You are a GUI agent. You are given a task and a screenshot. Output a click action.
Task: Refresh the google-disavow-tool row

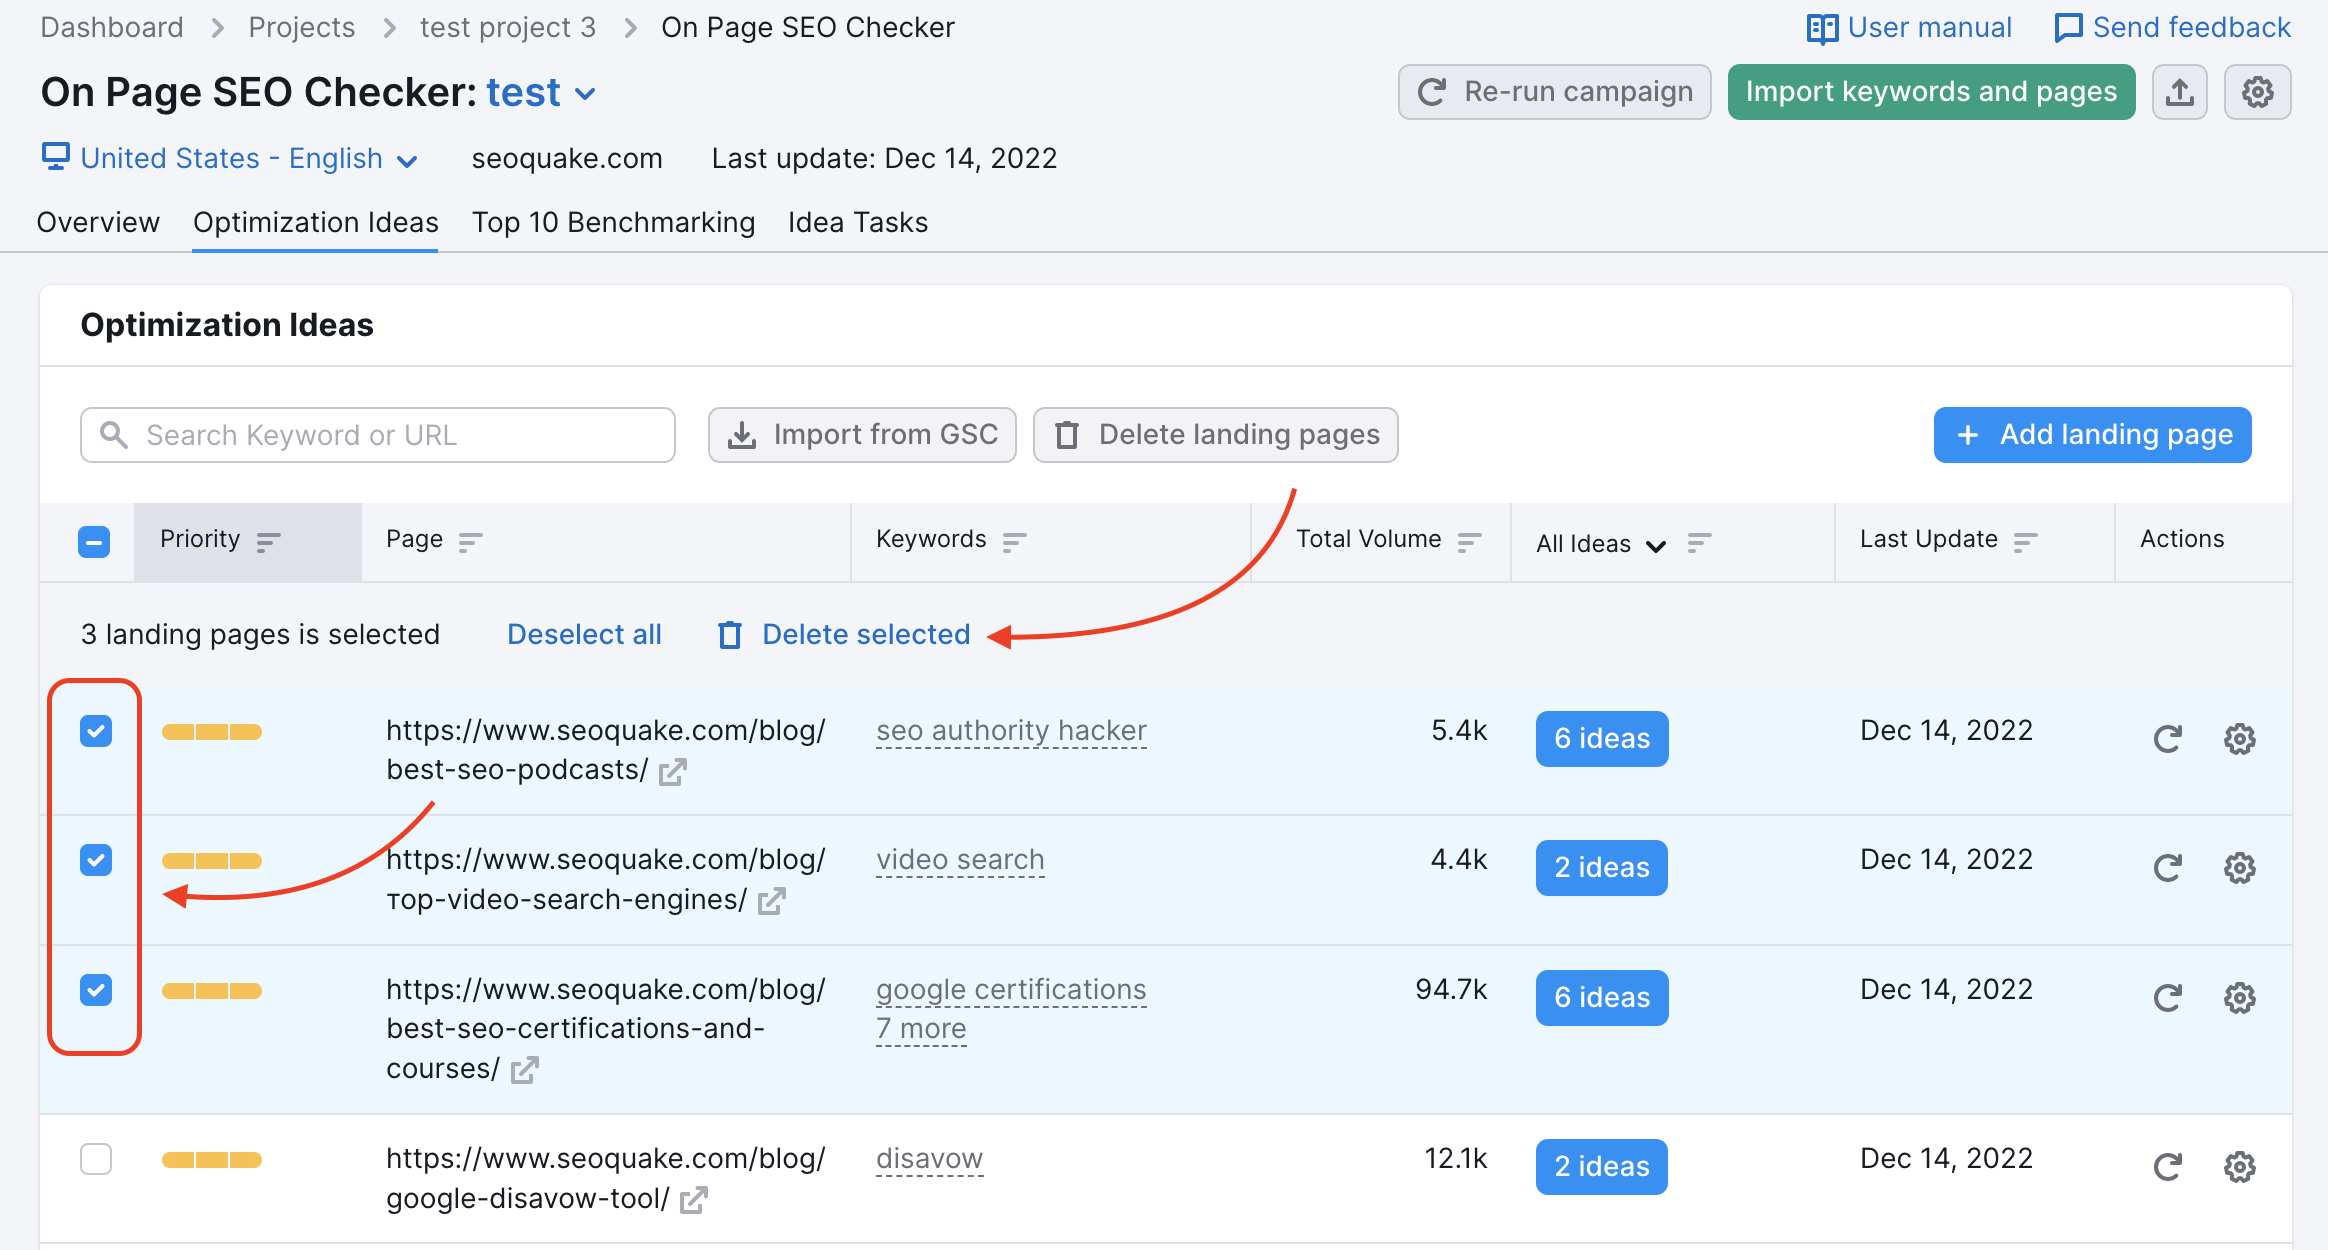tap(2167, 1167)
